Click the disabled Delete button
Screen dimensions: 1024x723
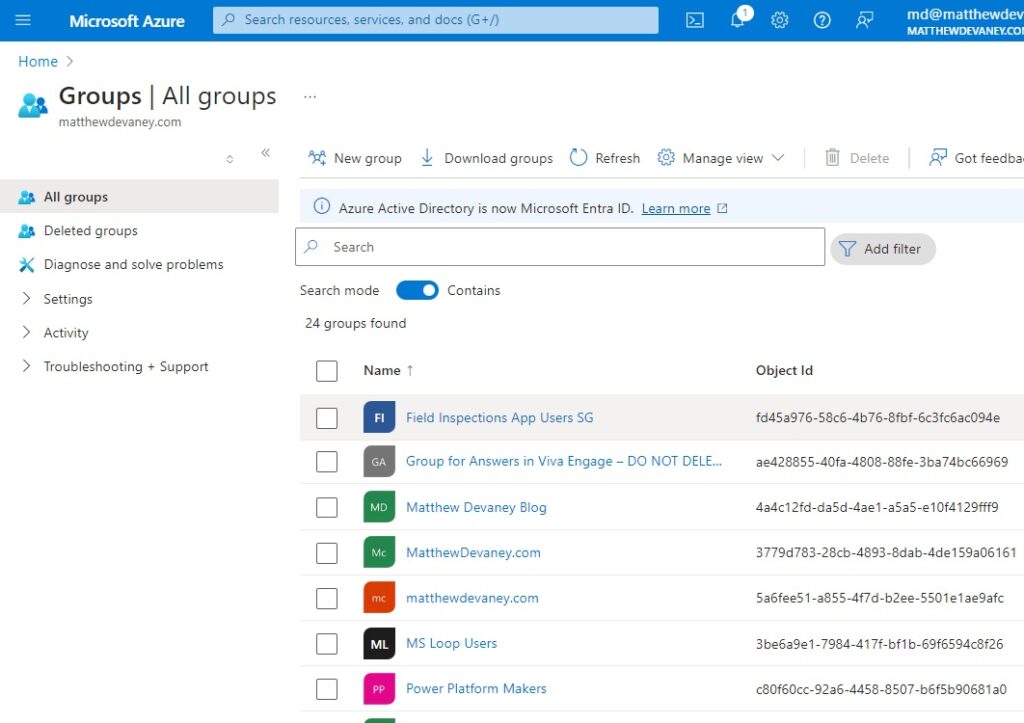pos(857,158)
